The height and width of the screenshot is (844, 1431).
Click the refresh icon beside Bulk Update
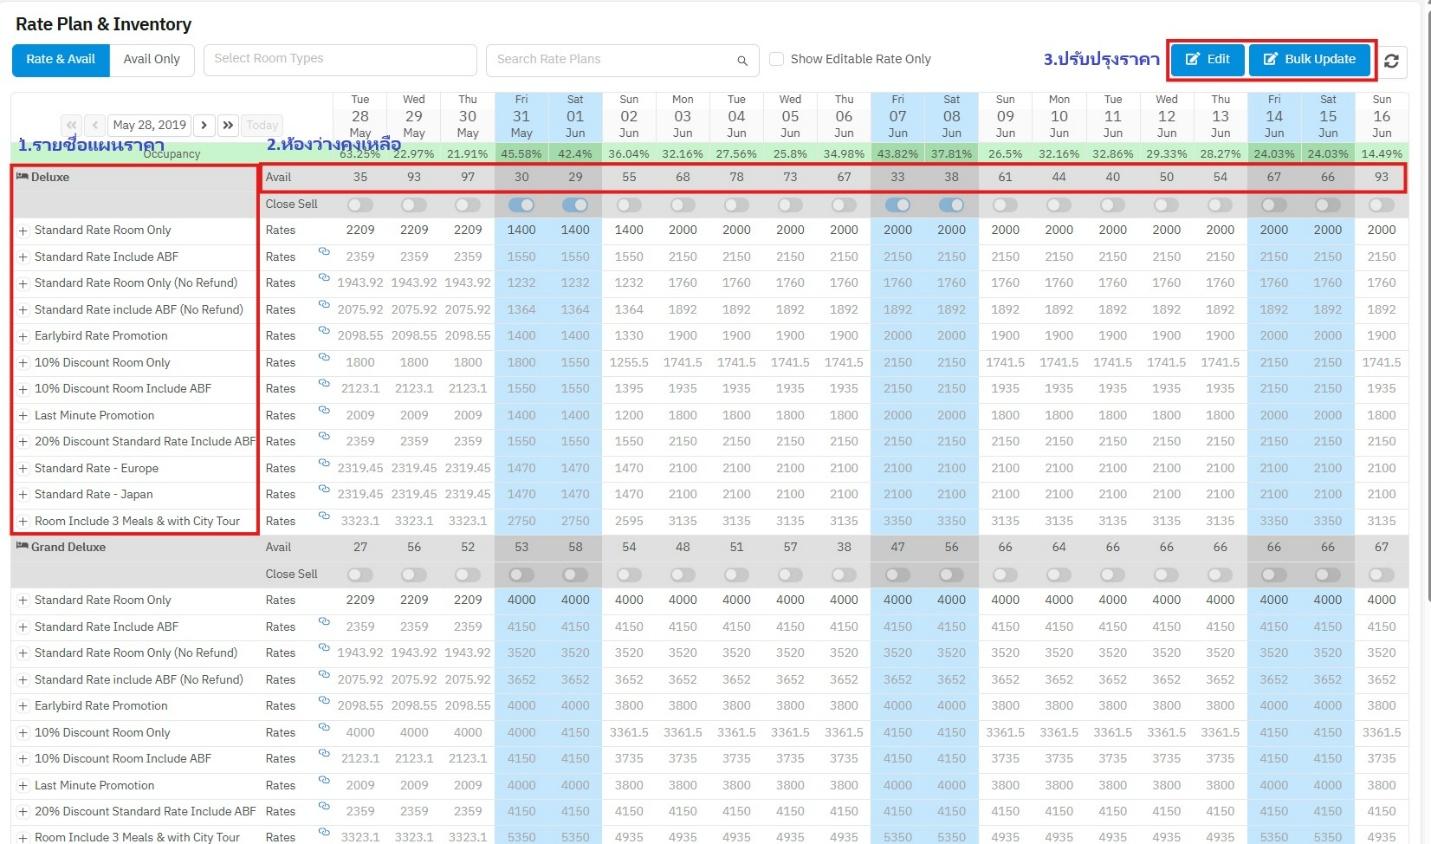click(x=1391, y=61)
